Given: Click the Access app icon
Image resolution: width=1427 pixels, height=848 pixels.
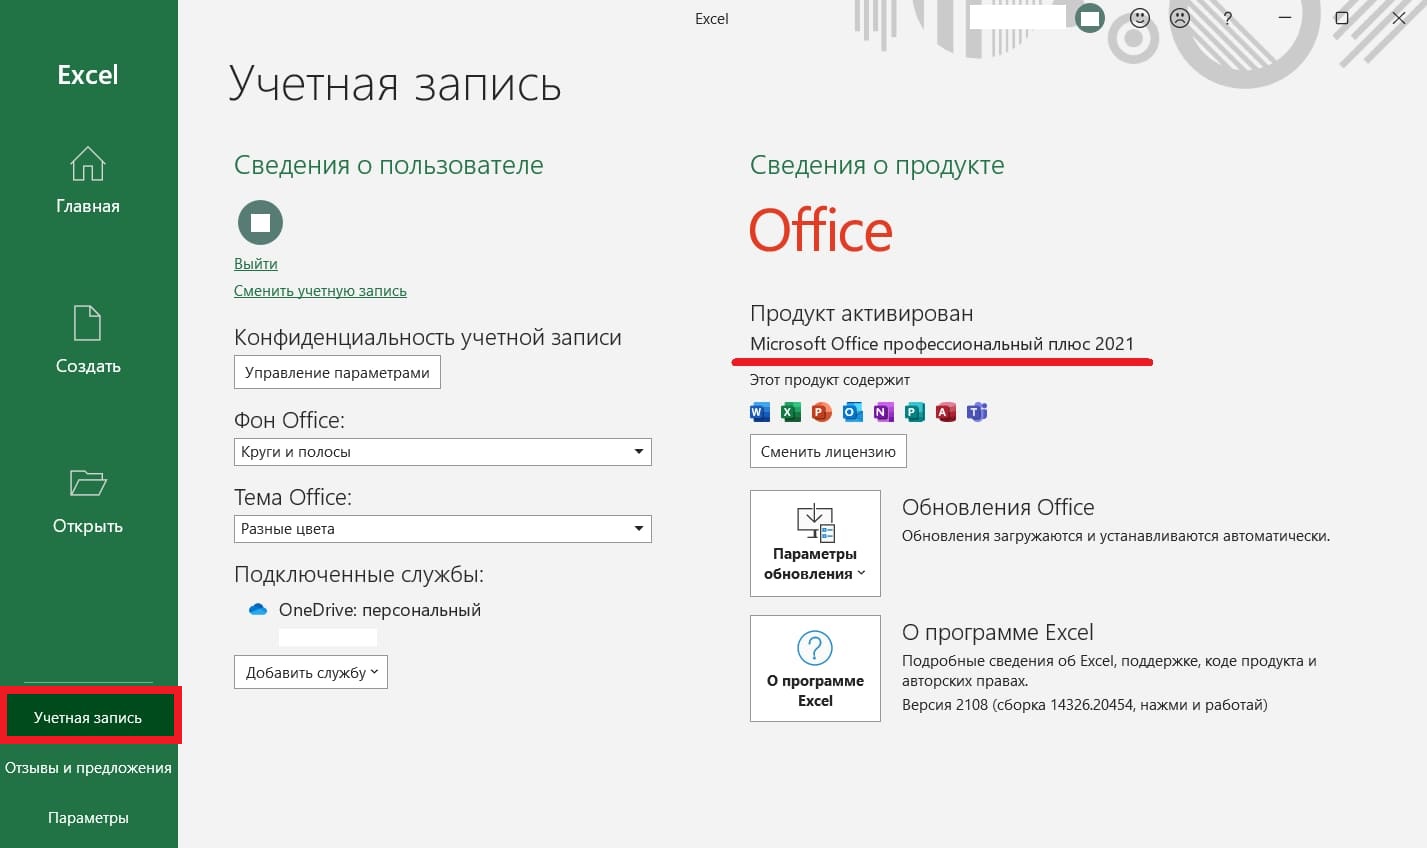Looking at the screenshot, I should pyautogui.click(x=946, y=412).
